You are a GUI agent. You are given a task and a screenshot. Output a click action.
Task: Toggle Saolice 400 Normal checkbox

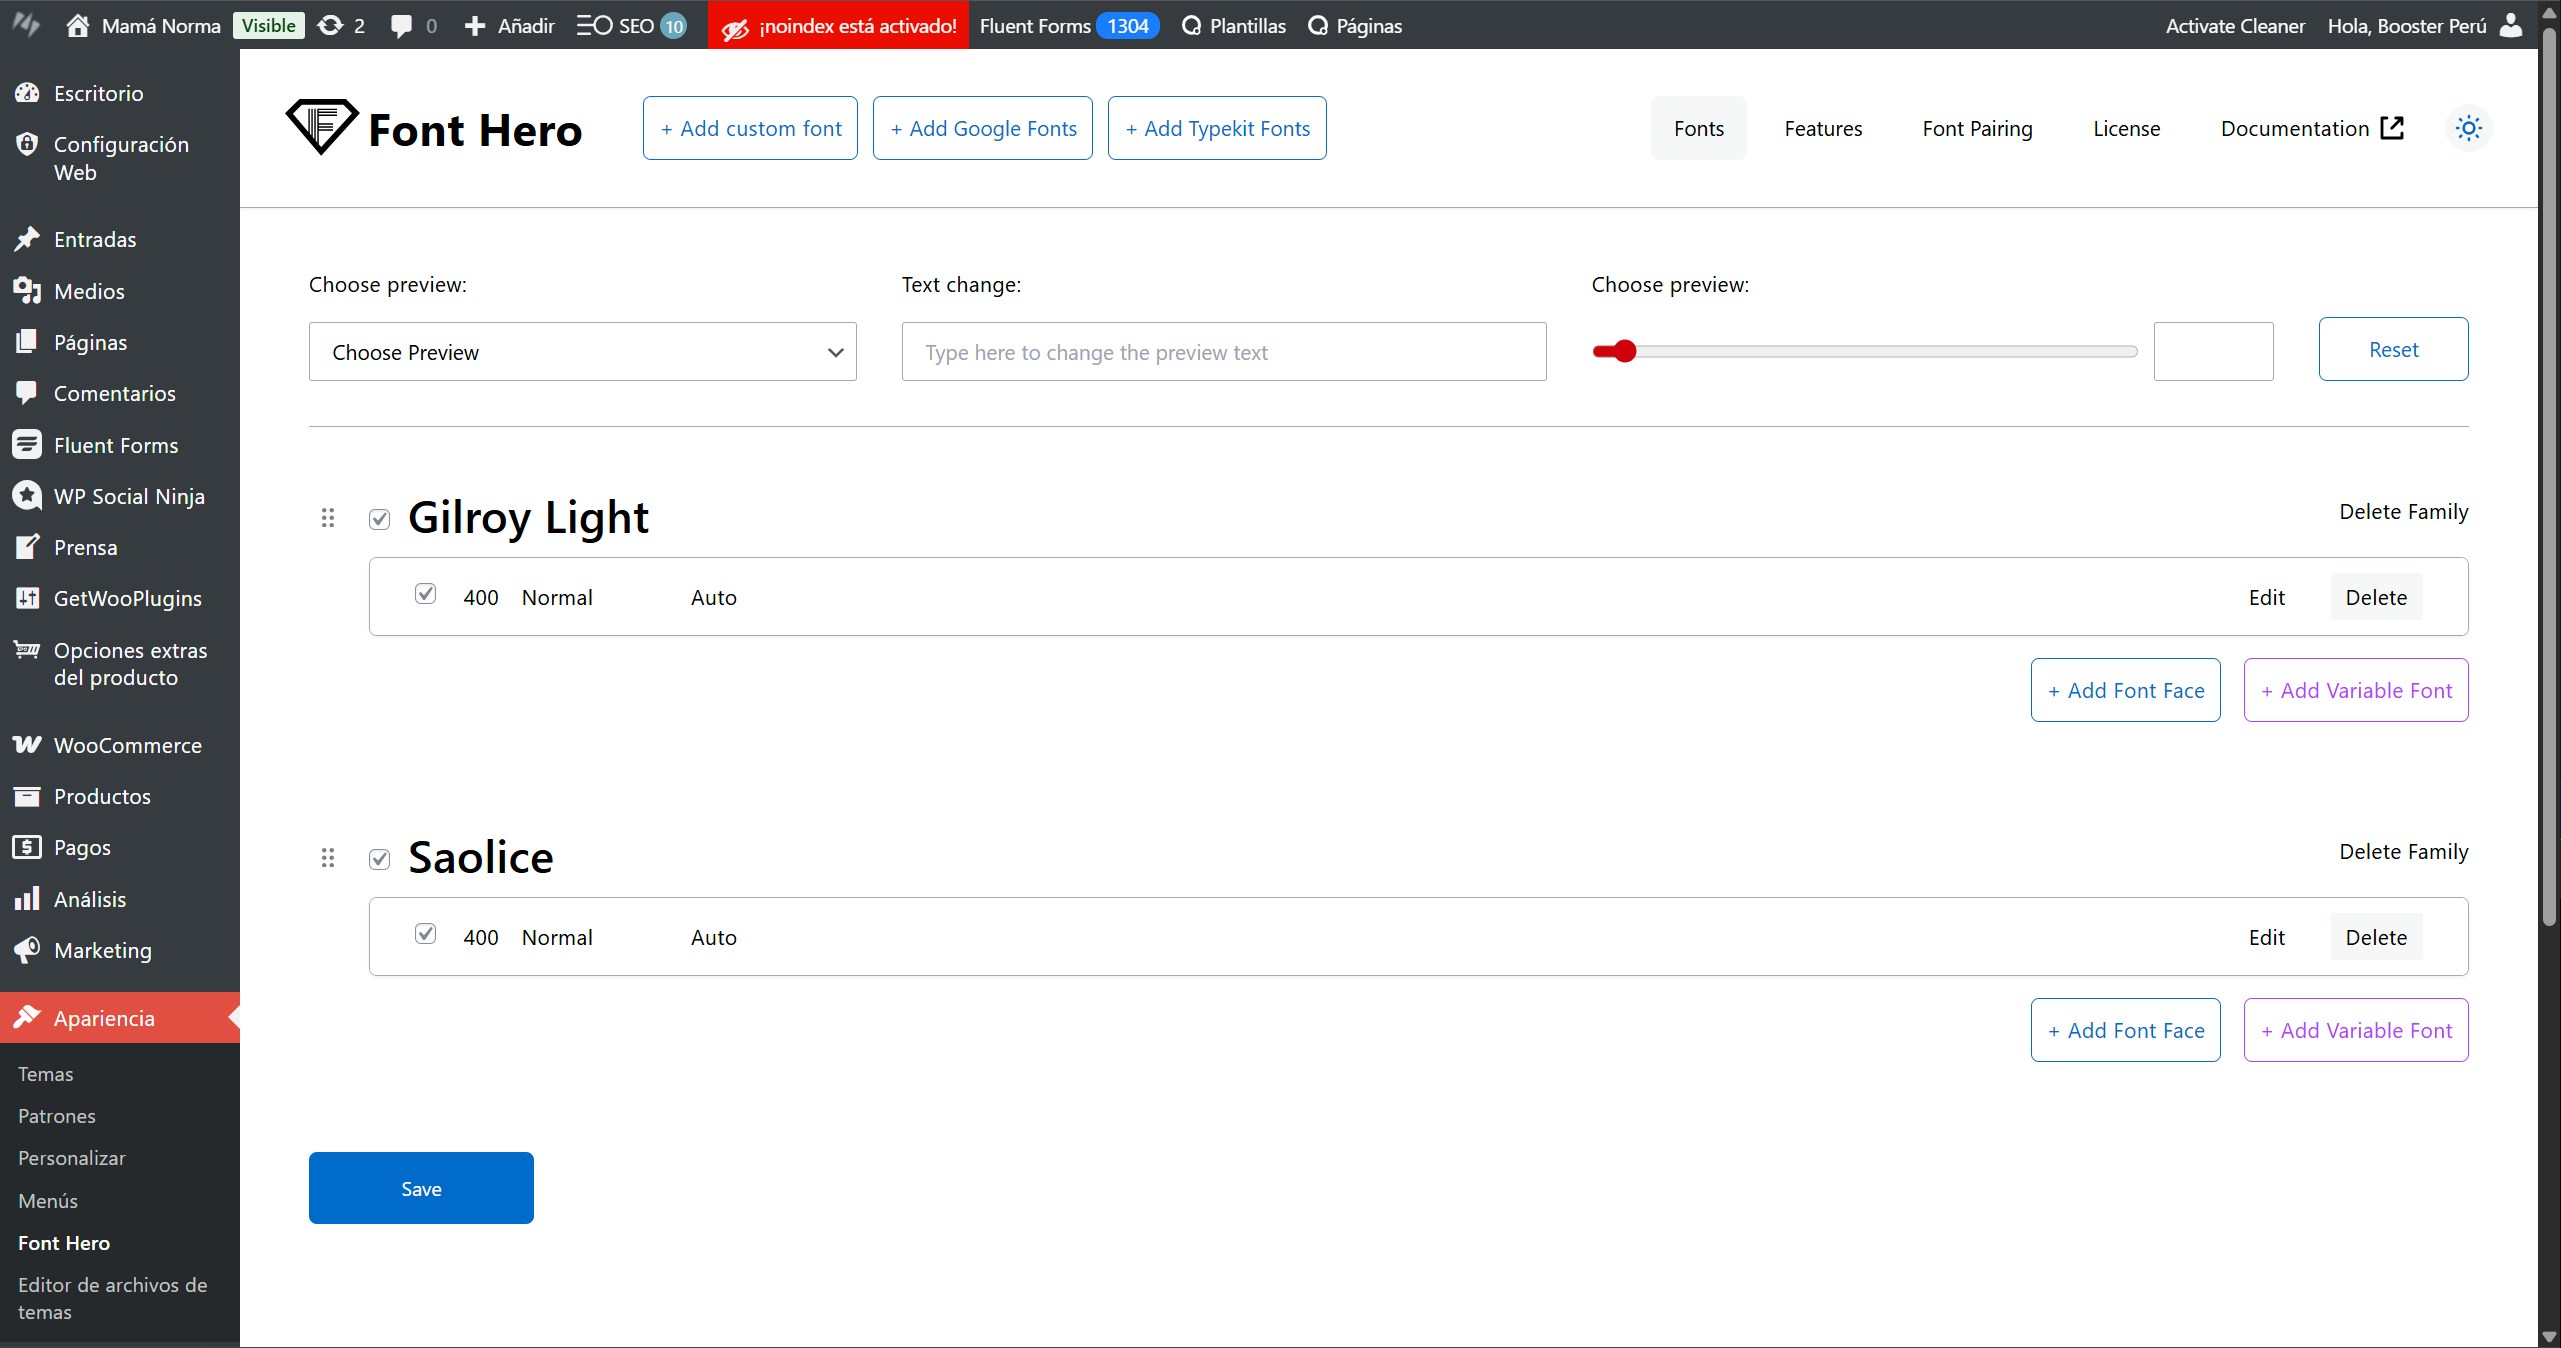pyautogui.click(x=425, y=934)
